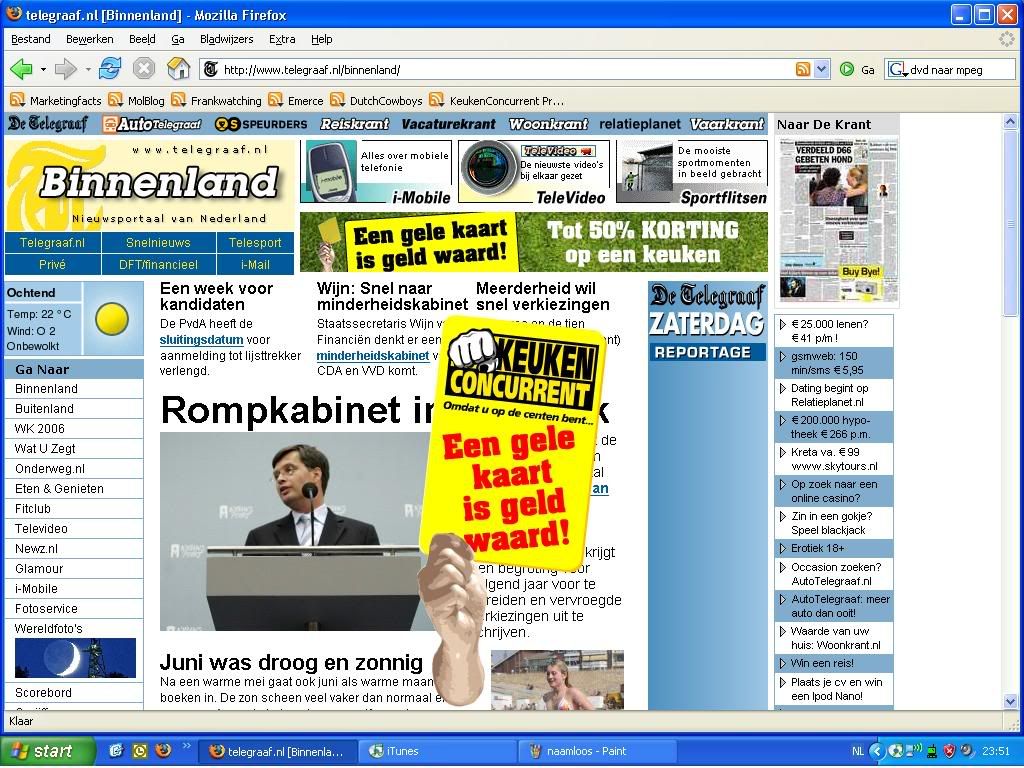Screen dimensions: 1024x768
Task: Click the Stop loading icon
Action: coord(144,69)
